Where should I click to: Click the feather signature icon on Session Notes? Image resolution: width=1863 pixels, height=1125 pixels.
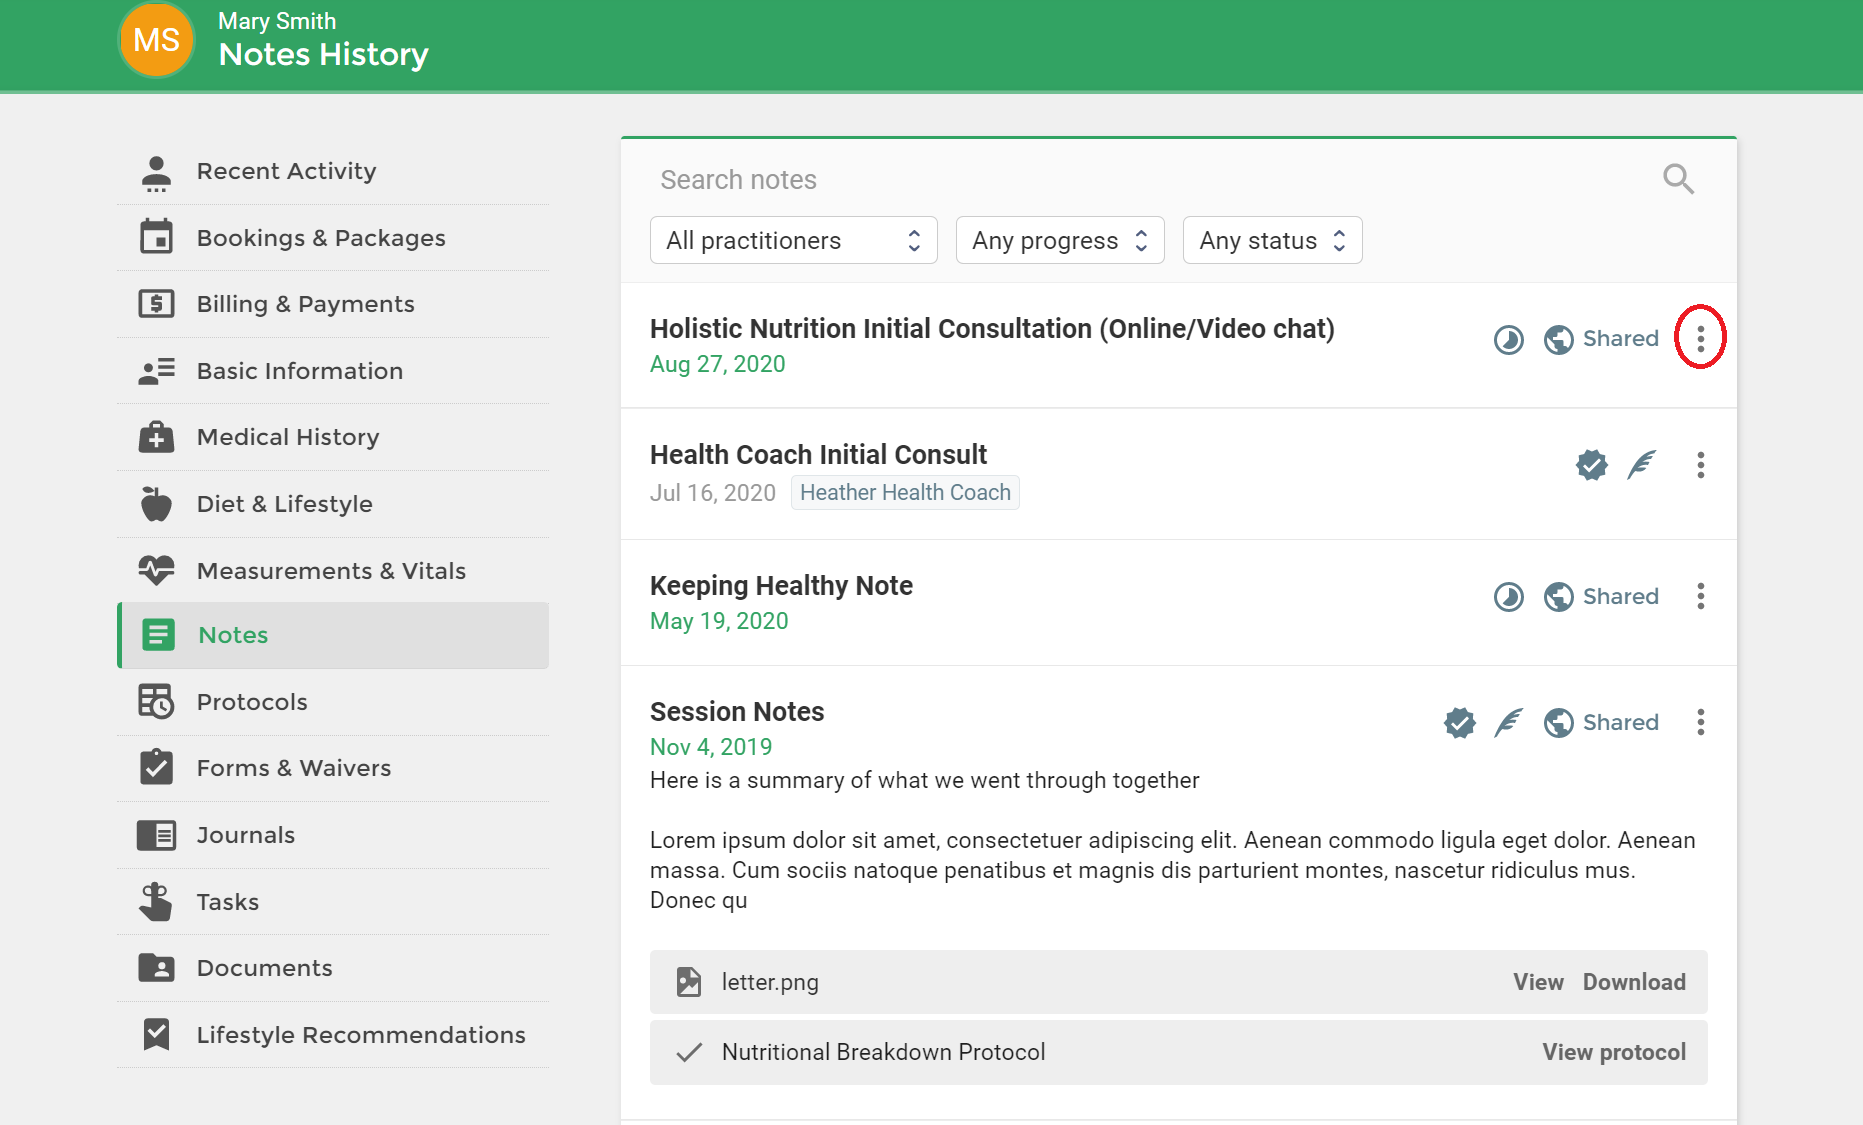click(x=1509, y=722)
